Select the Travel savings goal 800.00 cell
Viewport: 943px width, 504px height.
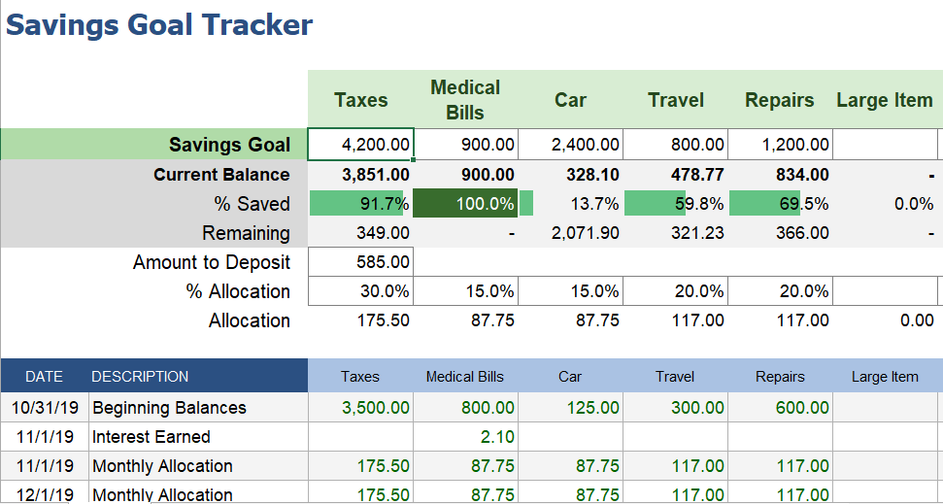(x=675, y=145)
